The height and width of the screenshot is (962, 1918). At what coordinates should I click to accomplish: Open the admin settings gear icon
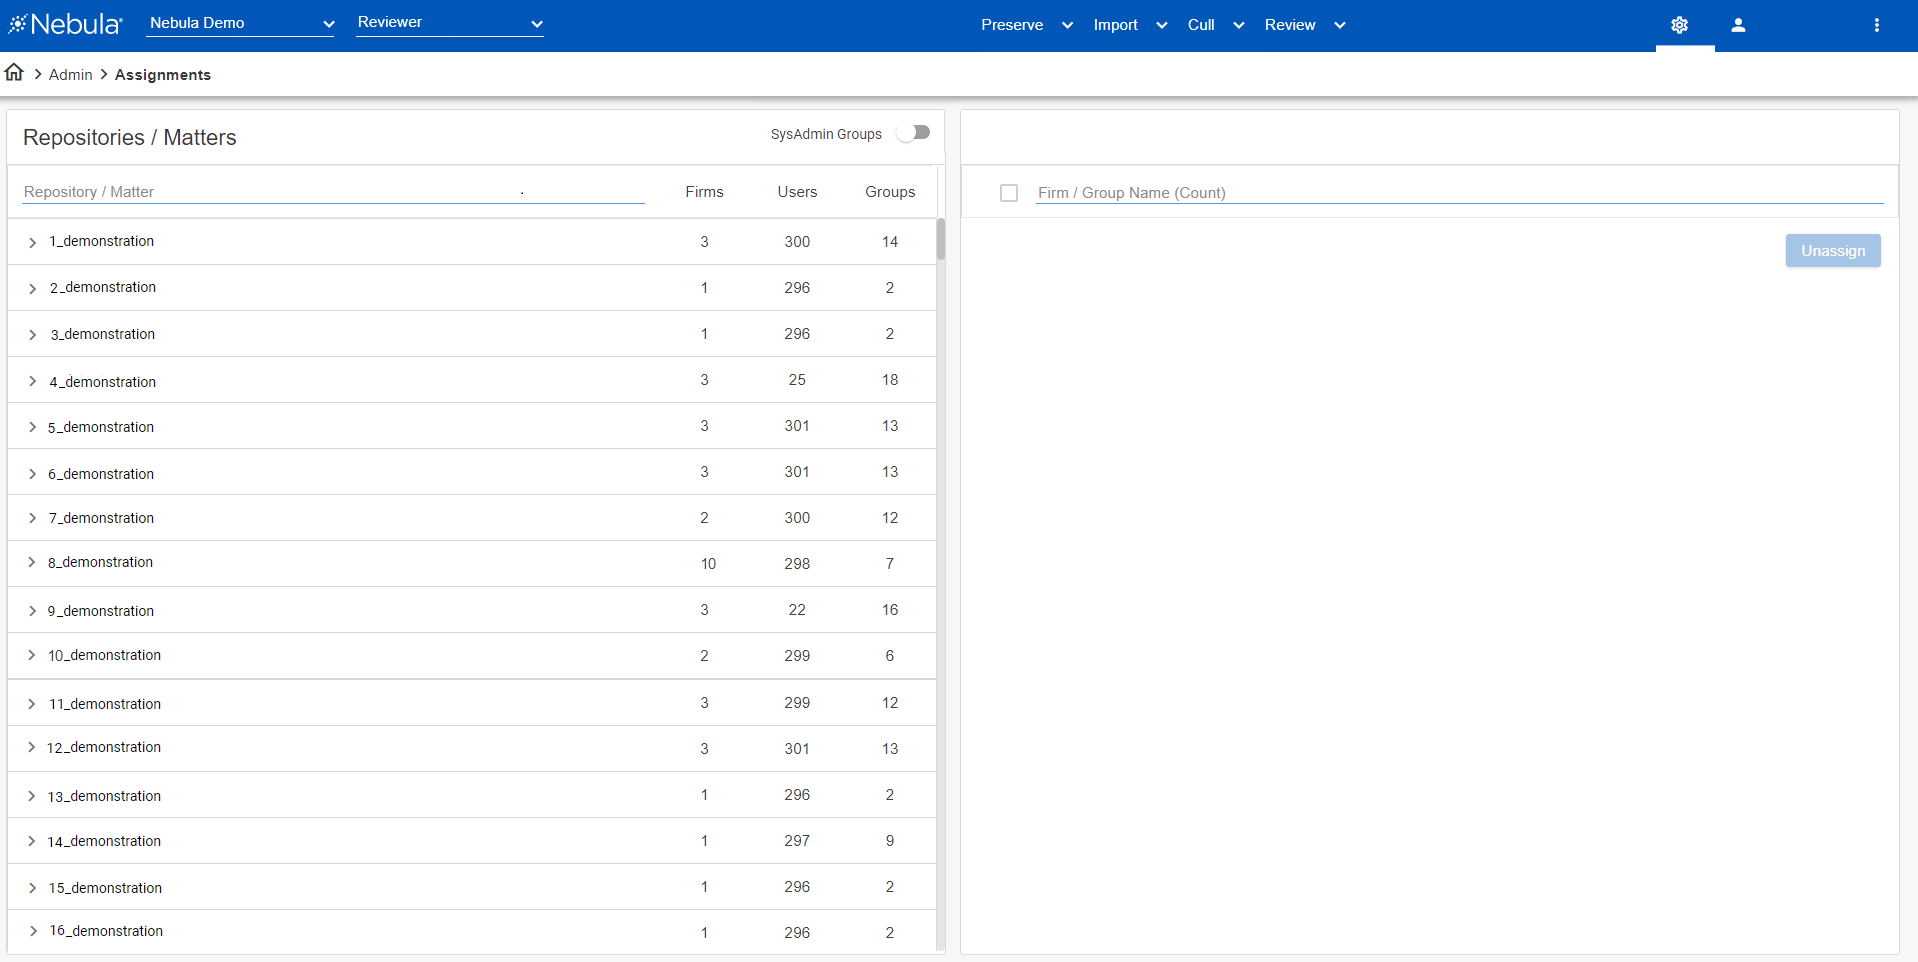pos(1679,25)
